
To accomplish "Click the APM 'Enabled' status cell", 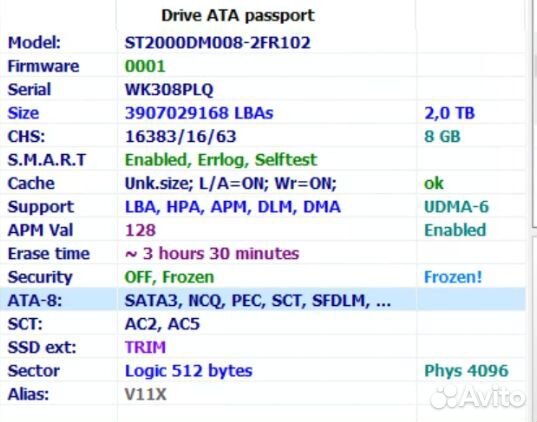I will tap(455, 230).
